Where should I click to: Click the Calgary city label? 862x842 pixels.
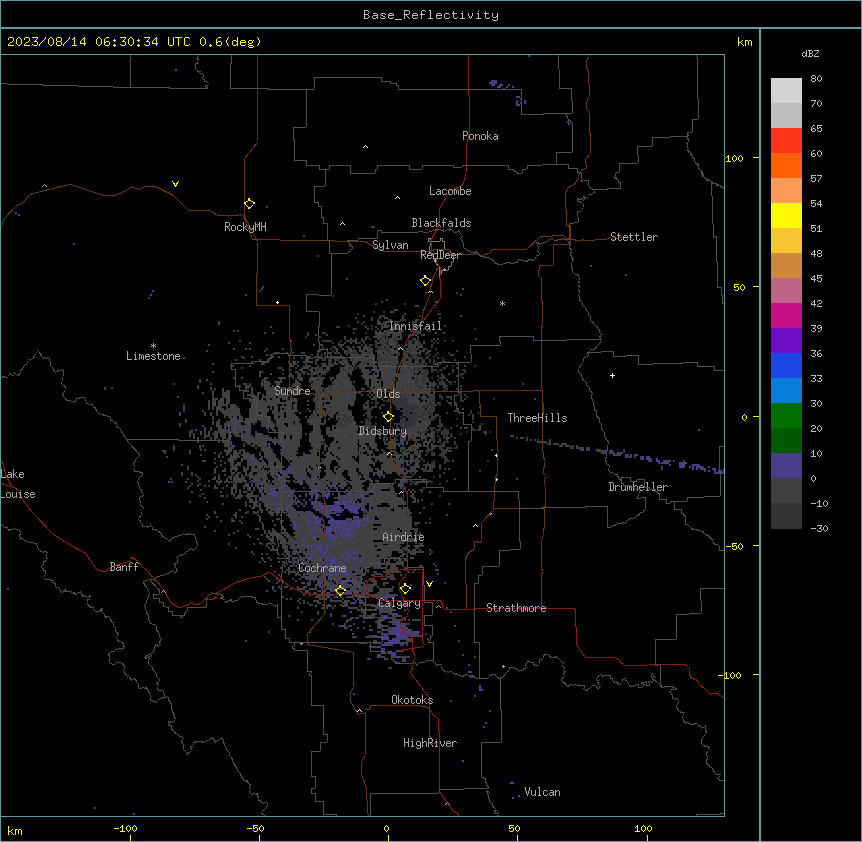399,603
